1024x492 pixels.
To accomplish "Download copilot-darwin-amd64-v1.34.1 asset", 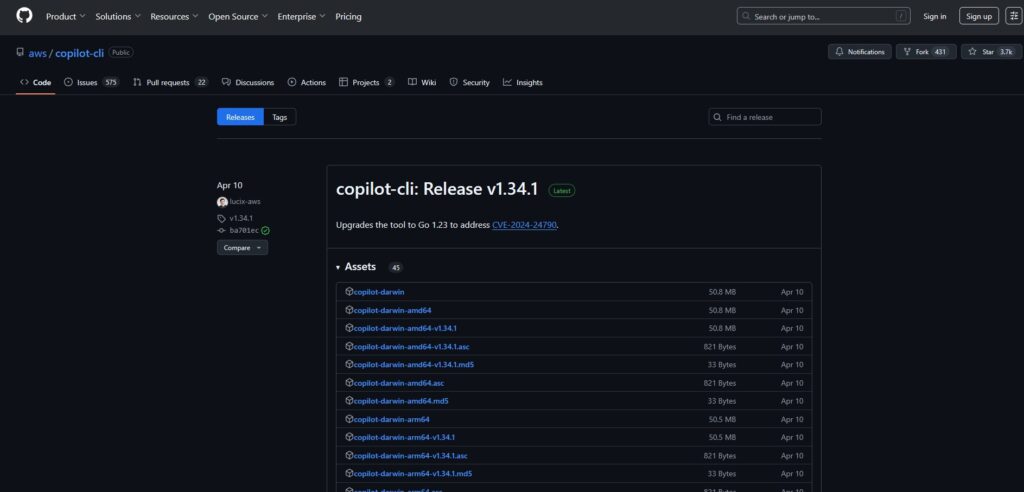I will [405, 328].
